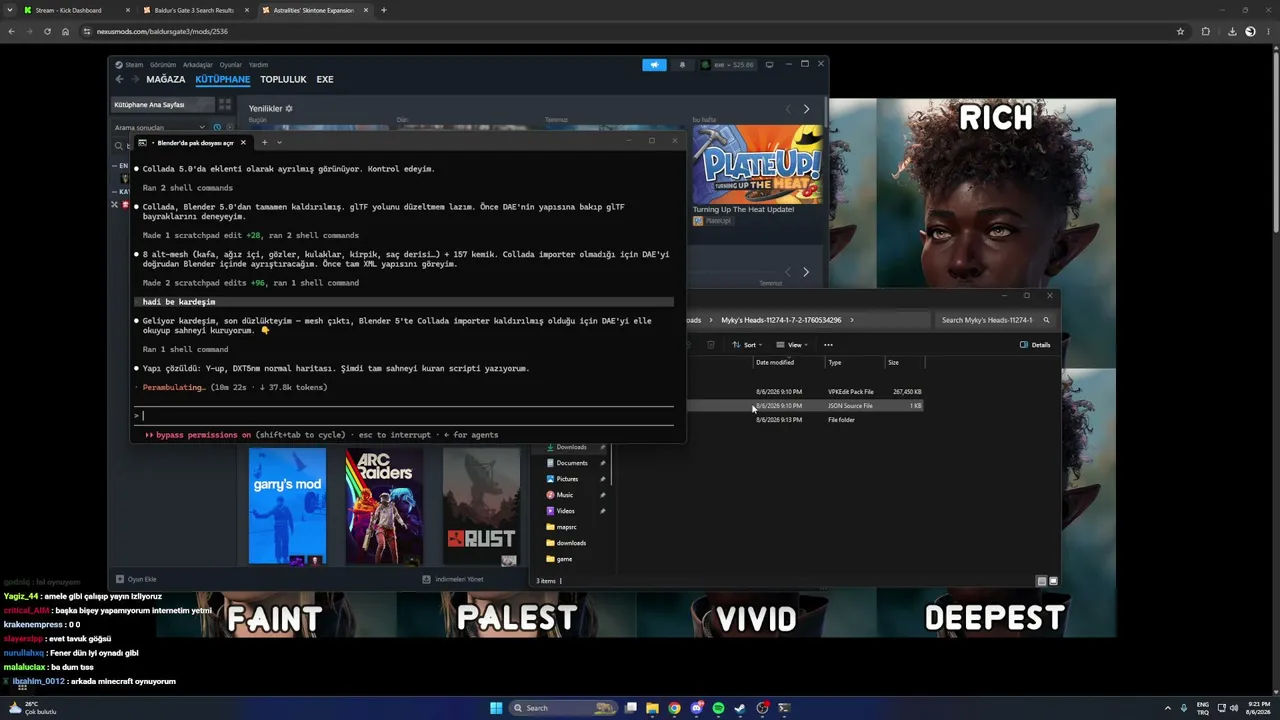Viewport: 1280px width, 720px height.
Task: Click the Windows Start button
Action: point(496,708)
